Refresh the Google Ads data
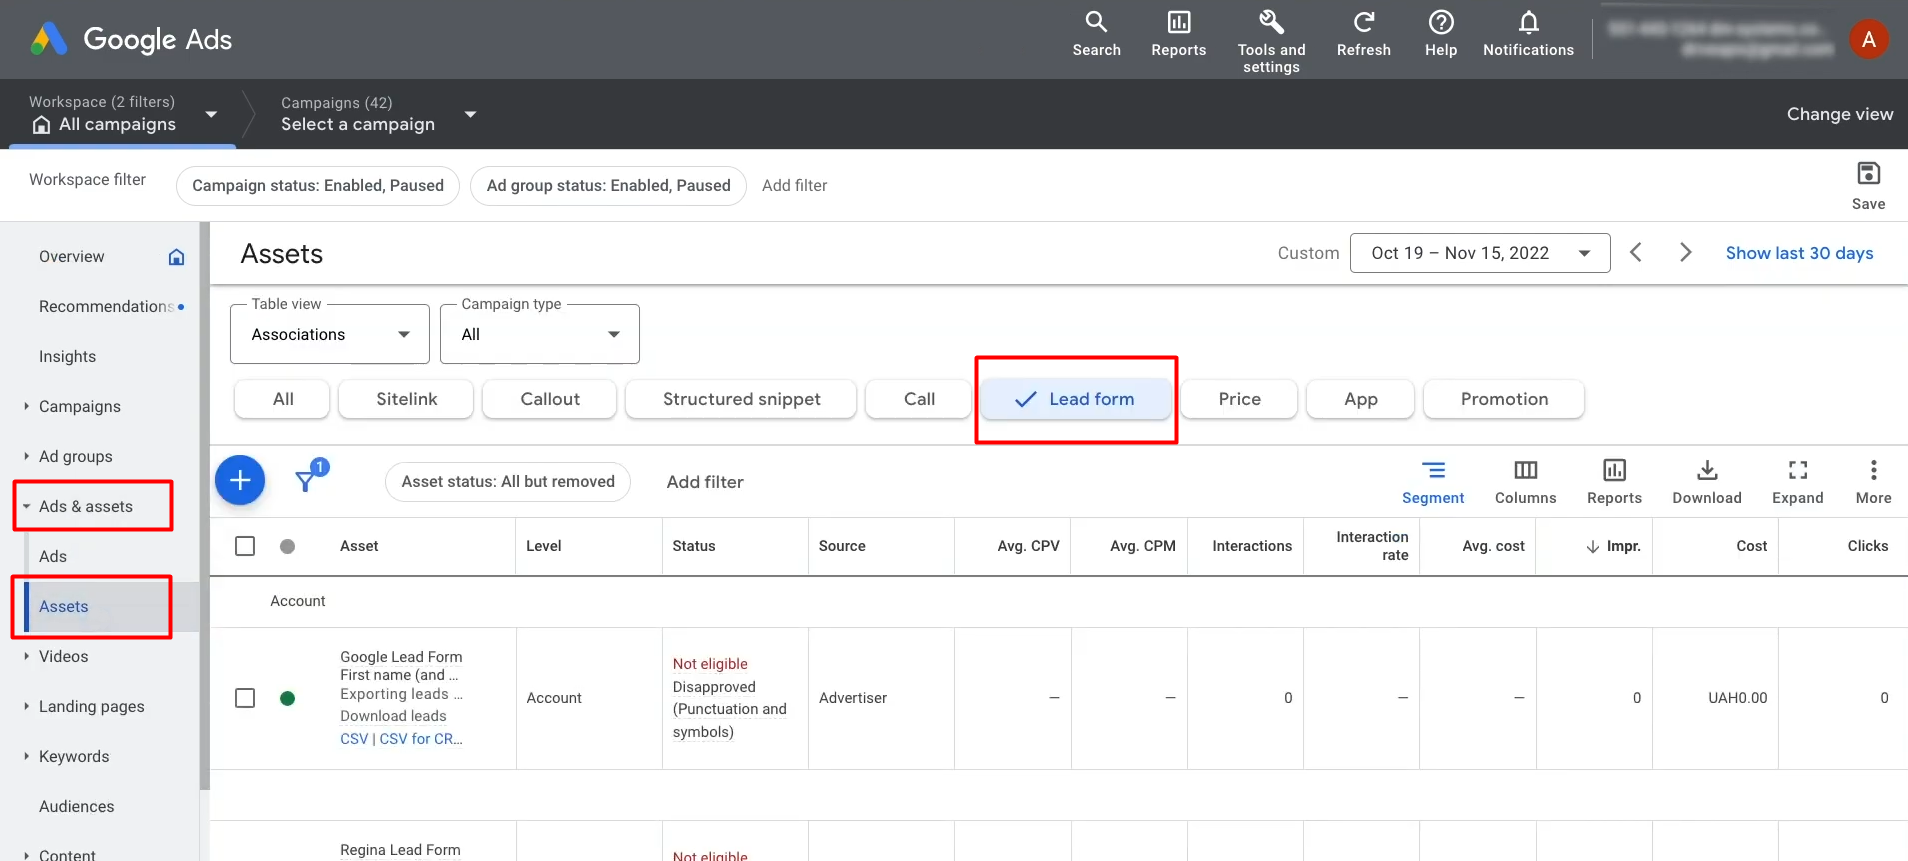Image resolution: width=1908 pixels, height=861 pixels. pos(1363,34)
